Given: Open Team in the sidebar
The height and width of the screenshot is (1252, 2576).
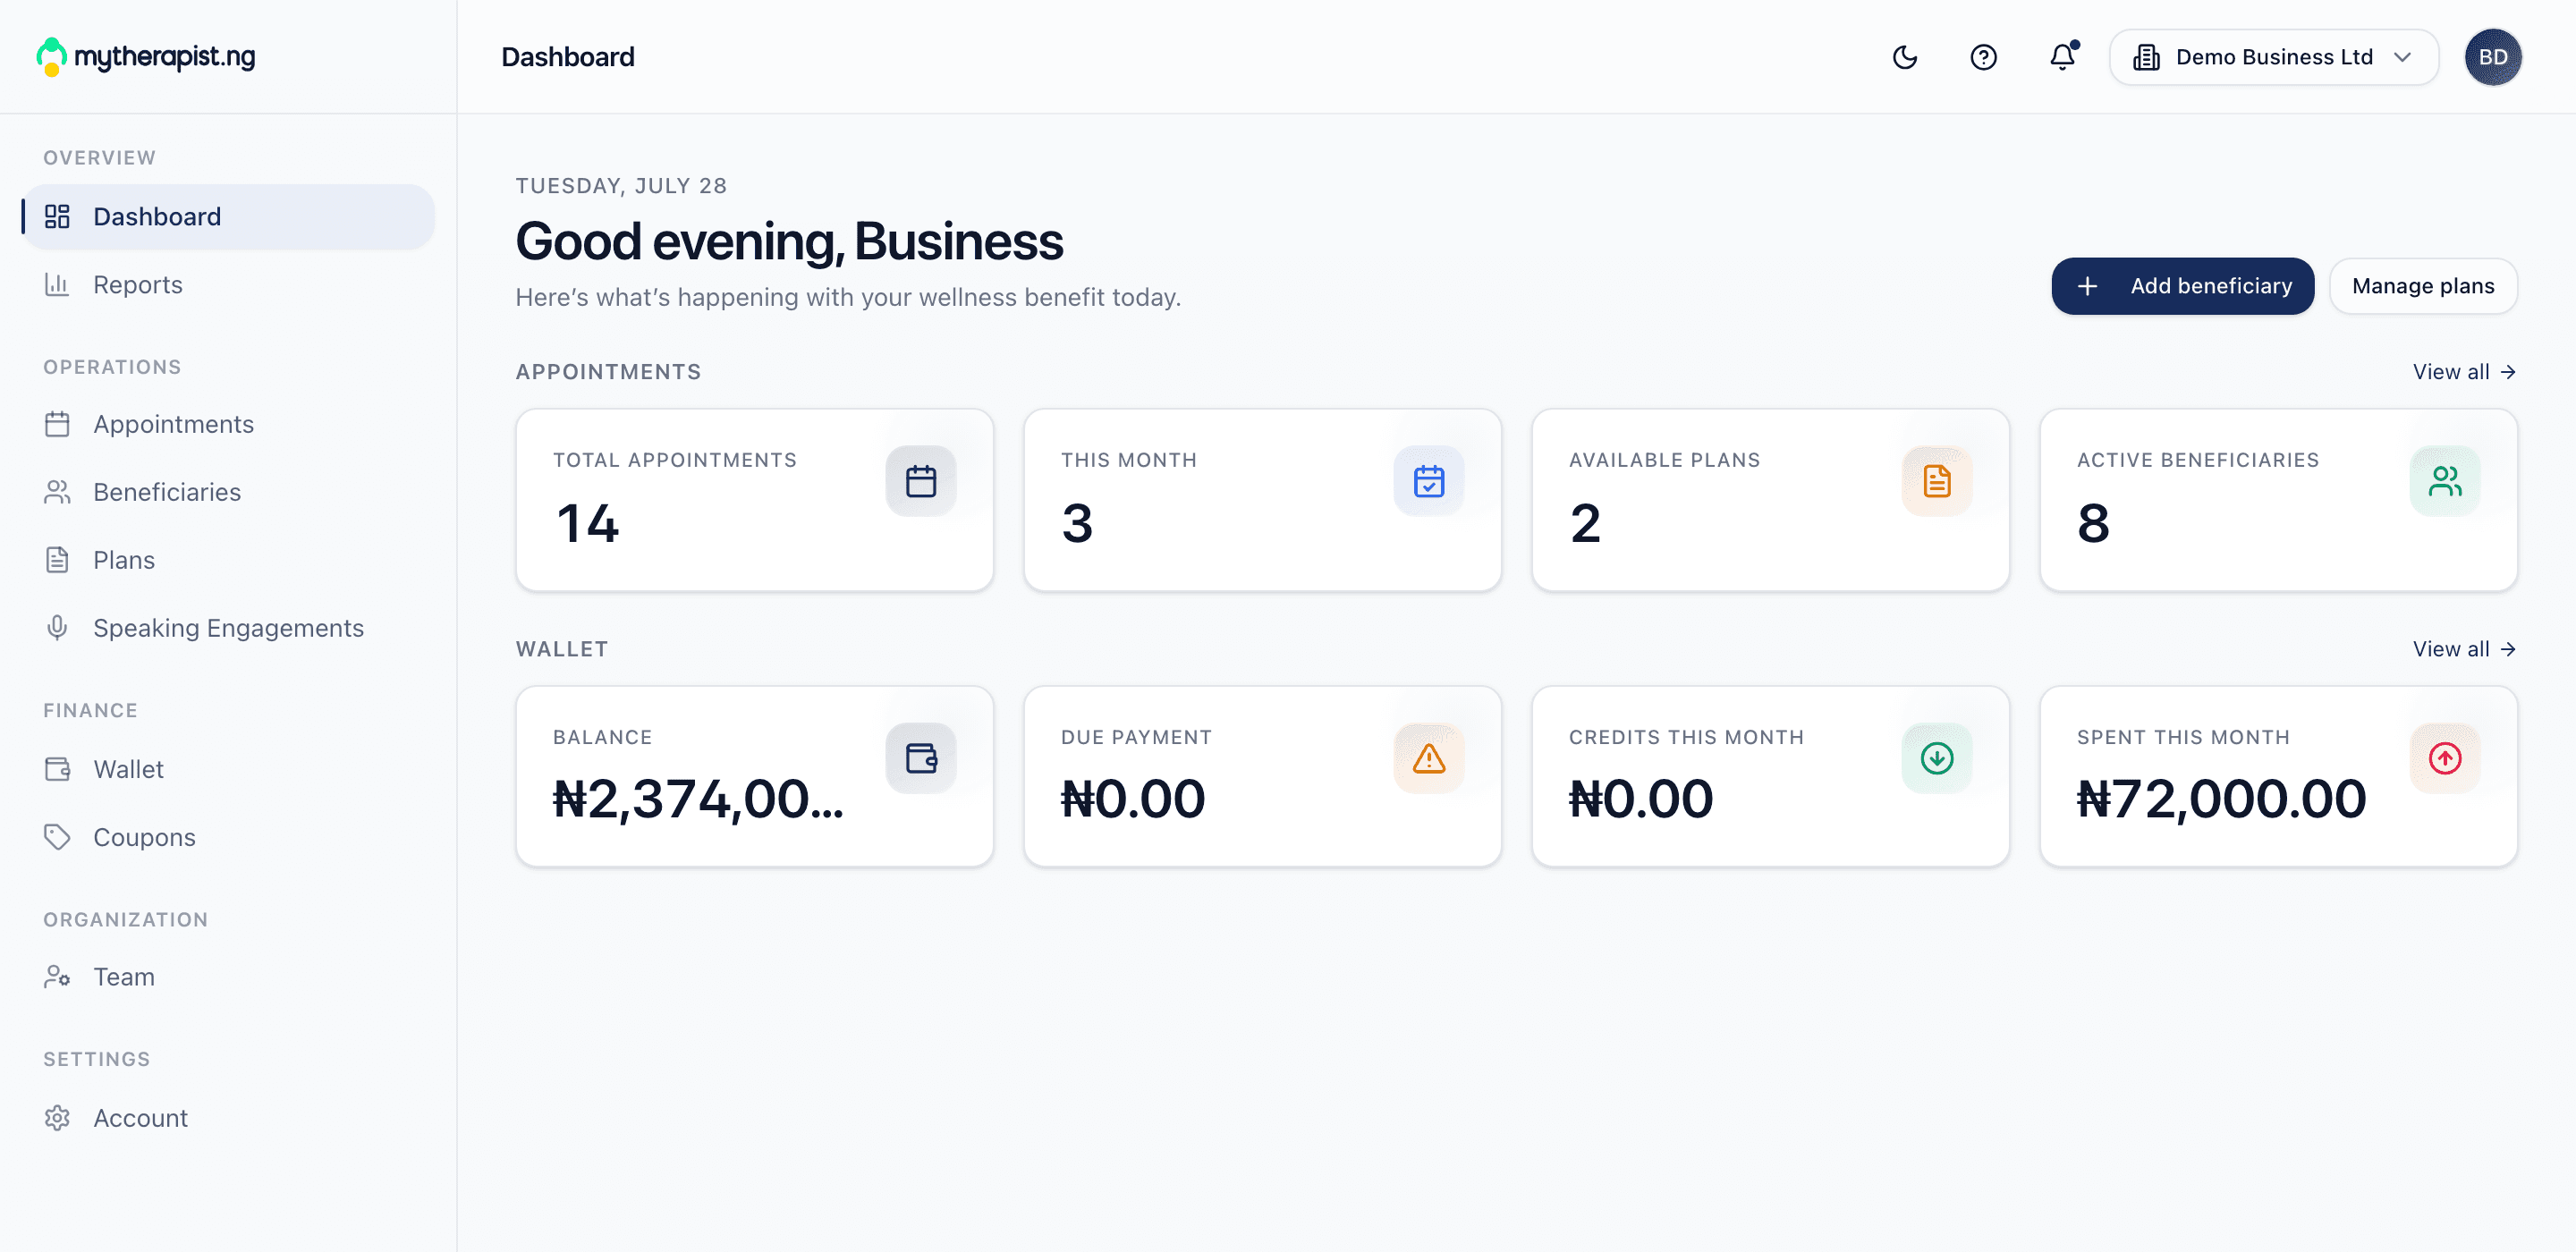Looking at the screenshot, I should point(228,977).
